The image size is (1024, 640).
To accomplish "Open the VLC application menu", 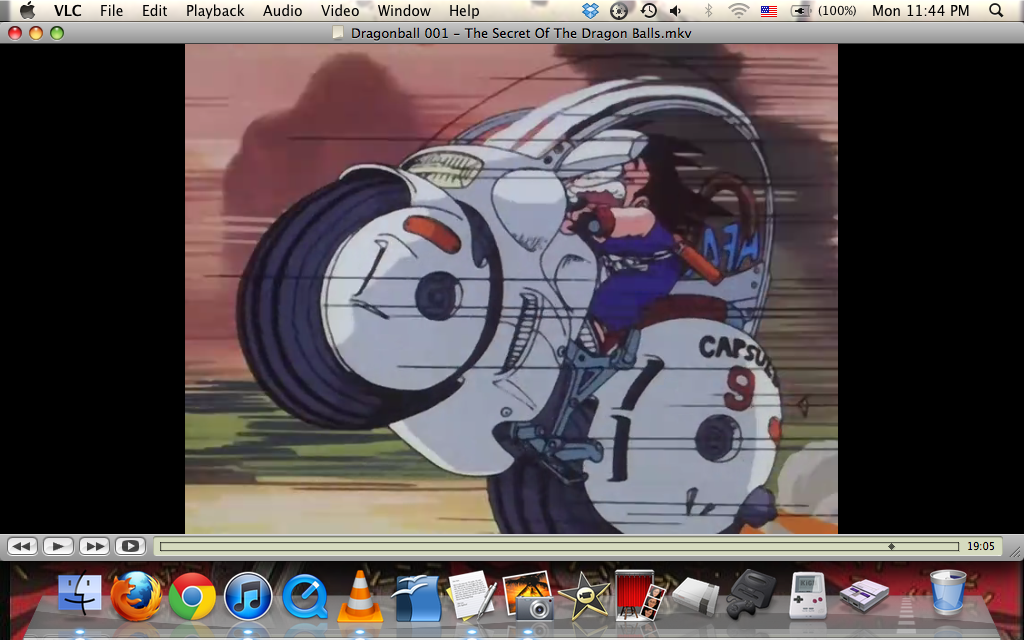I will (x=67, y=10).
